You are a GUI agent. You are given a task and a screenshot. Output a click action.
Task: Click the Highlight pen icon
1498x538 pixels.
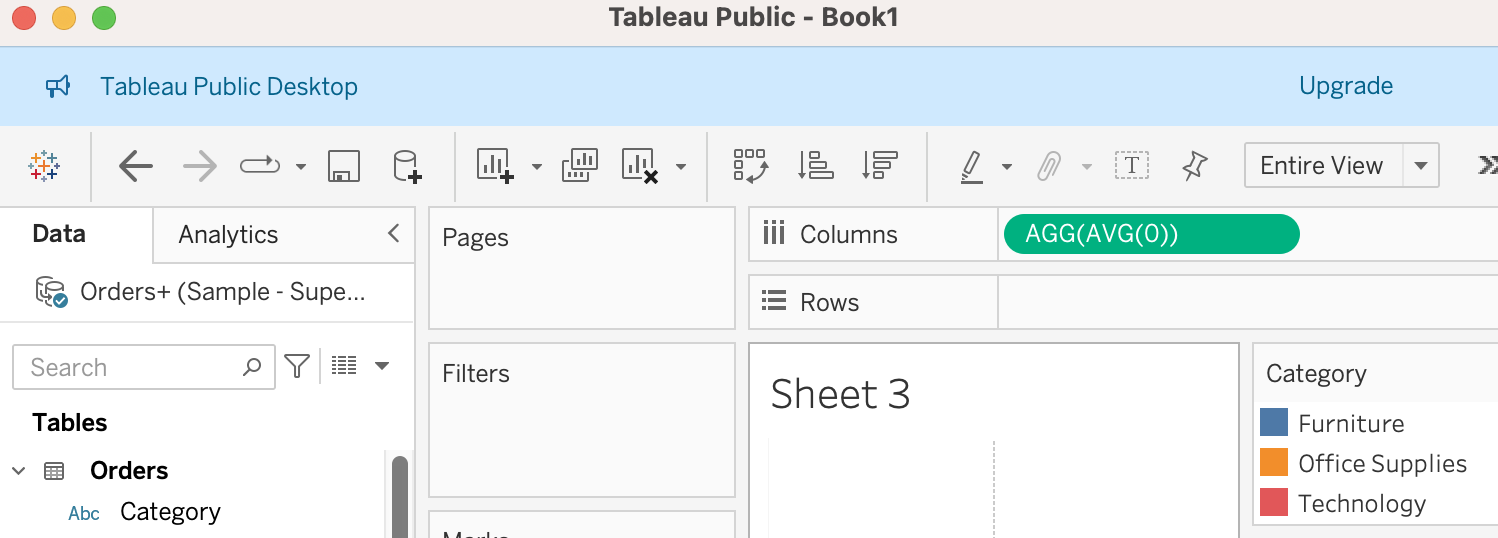coord(971,166)
